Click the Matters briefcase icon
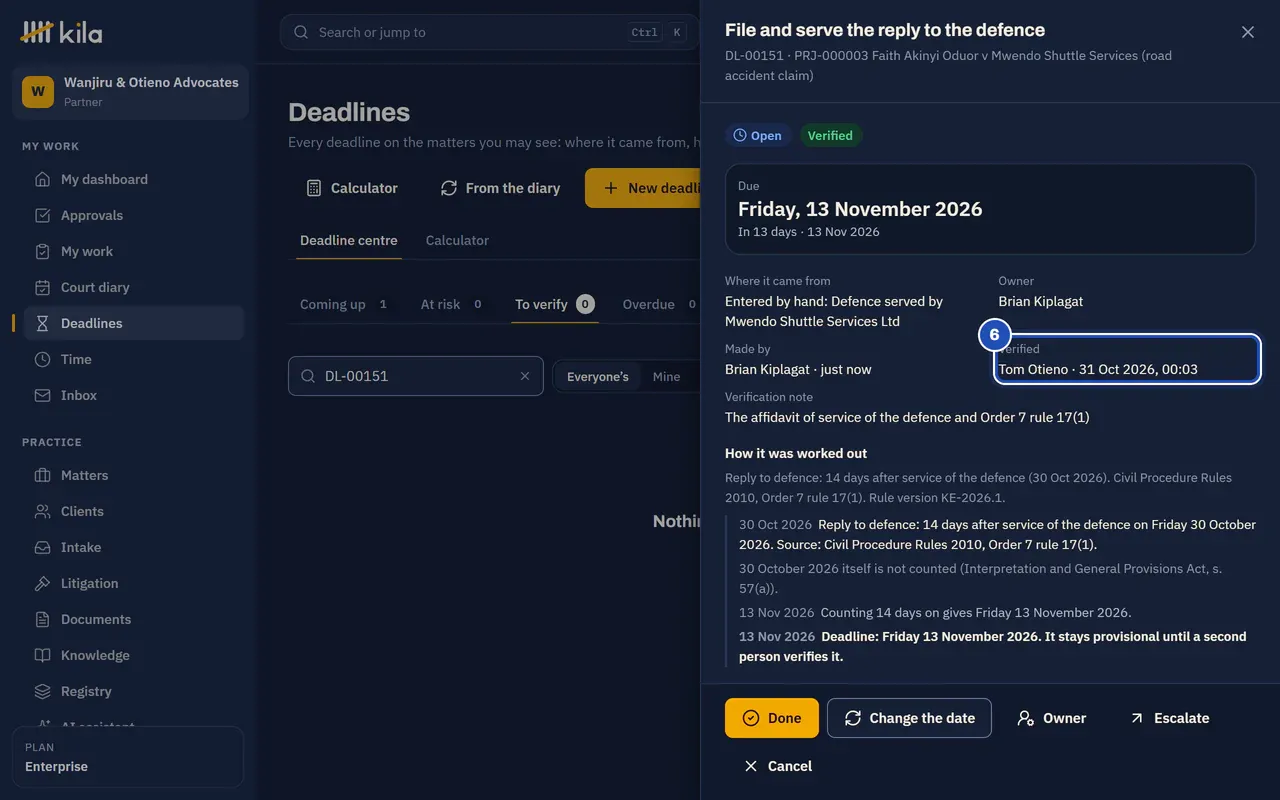The image size is (1280, 800). [x=42, y=475]
